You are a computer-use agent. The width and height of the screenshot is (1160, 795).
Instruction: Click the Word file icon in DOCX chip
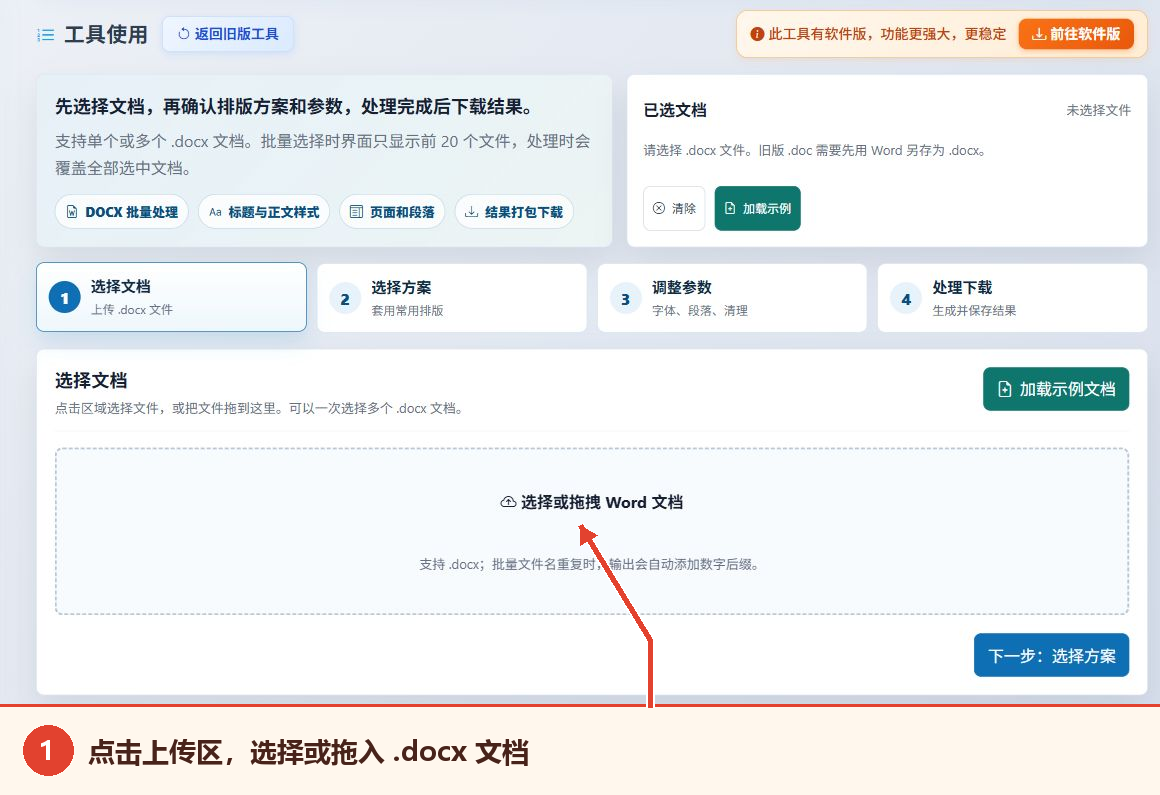point(72,212)
